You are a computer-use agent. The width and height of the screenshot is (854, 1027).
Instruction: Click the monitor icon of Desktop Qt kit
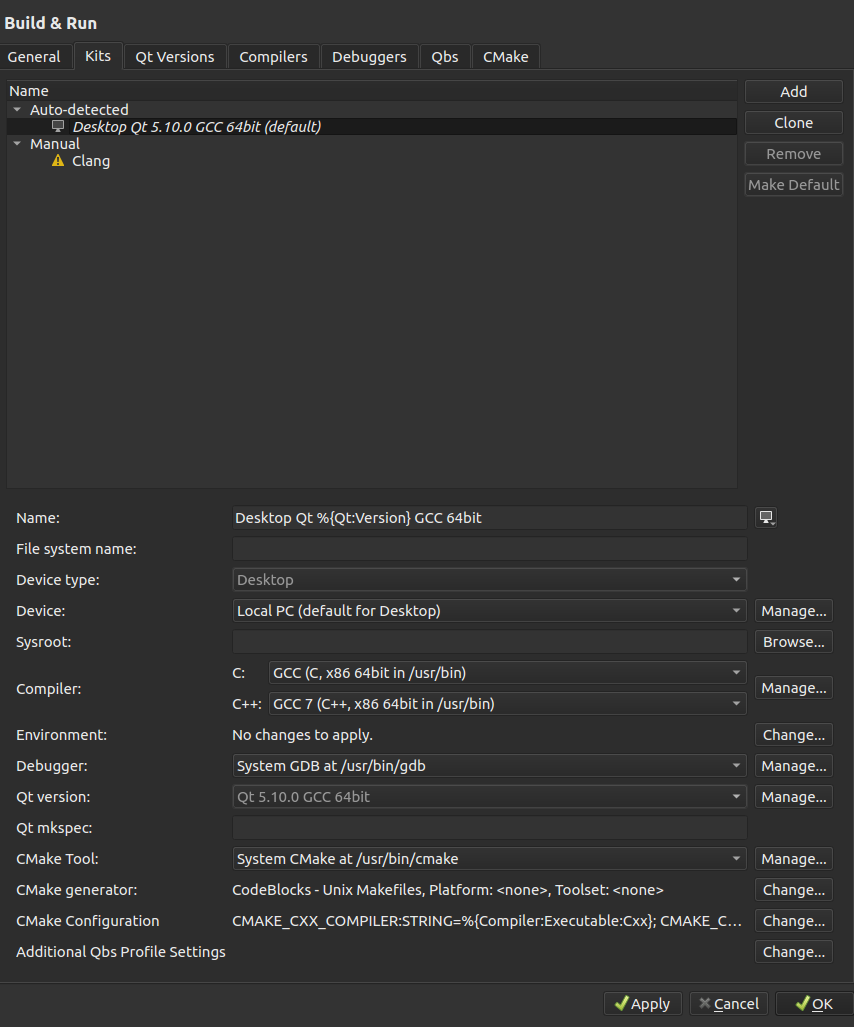pyautogui.click(x=58, y=127)
